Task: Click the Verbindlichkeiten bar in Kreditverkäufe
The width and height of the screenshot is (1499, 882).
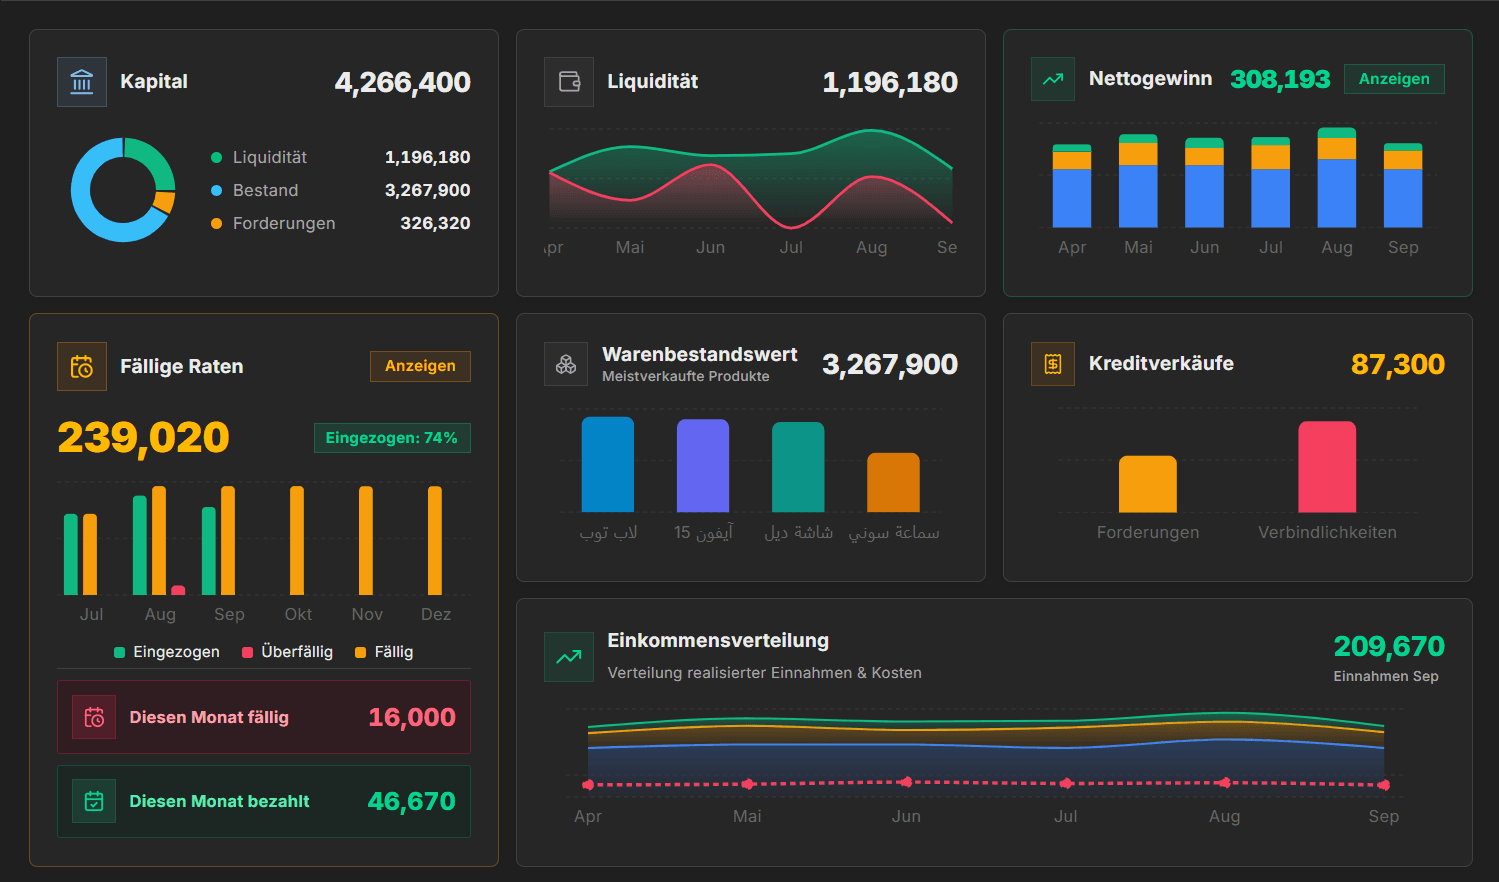Action: pyautogui.click(x=1327, y=467)
